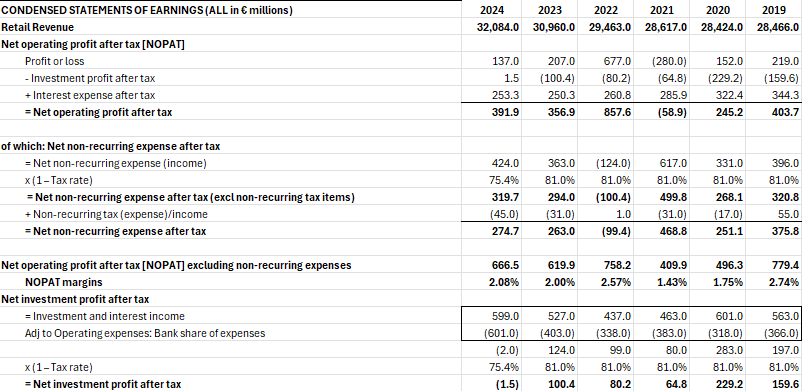Select interest expense value 344.3
802x391 pixels.
(x=787, y=95)
